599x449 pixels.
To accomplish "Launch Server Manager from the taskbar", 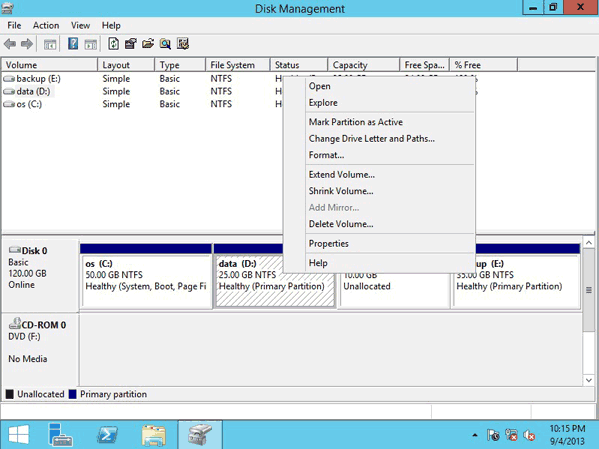I will coord(60,435).
